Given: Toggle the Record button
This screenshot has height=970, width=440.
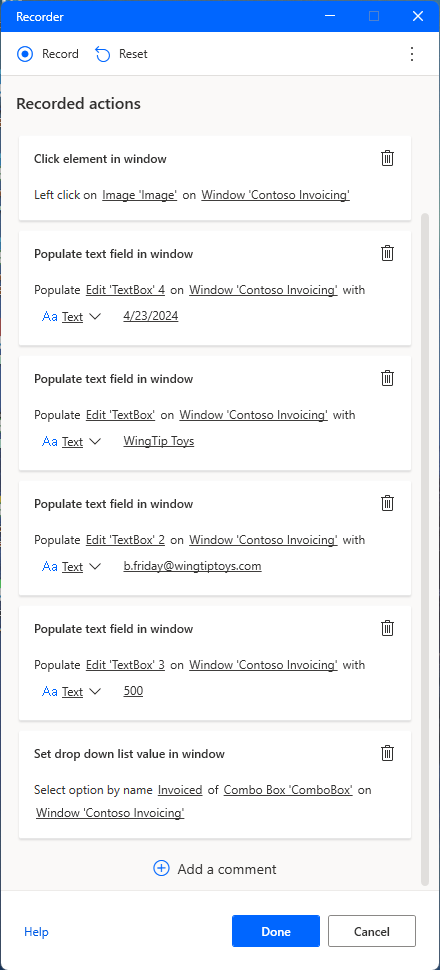Looking at the screenshot, I should tap(48, 54).
